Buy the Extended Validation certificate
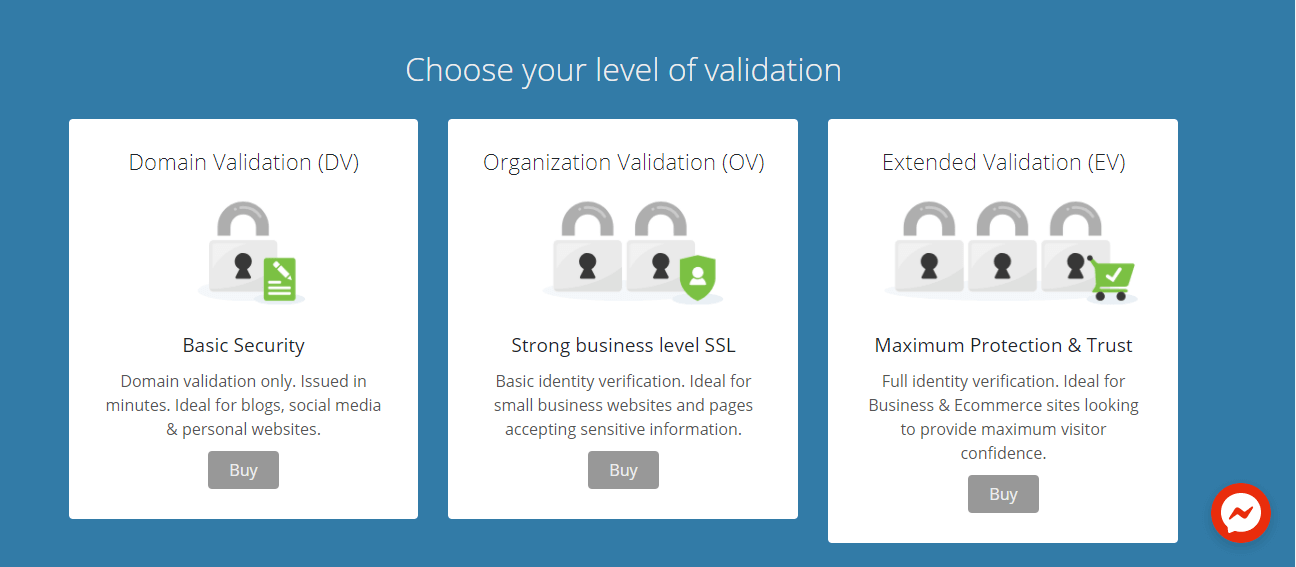The image size is (1296, 567). click(1003, 494)
